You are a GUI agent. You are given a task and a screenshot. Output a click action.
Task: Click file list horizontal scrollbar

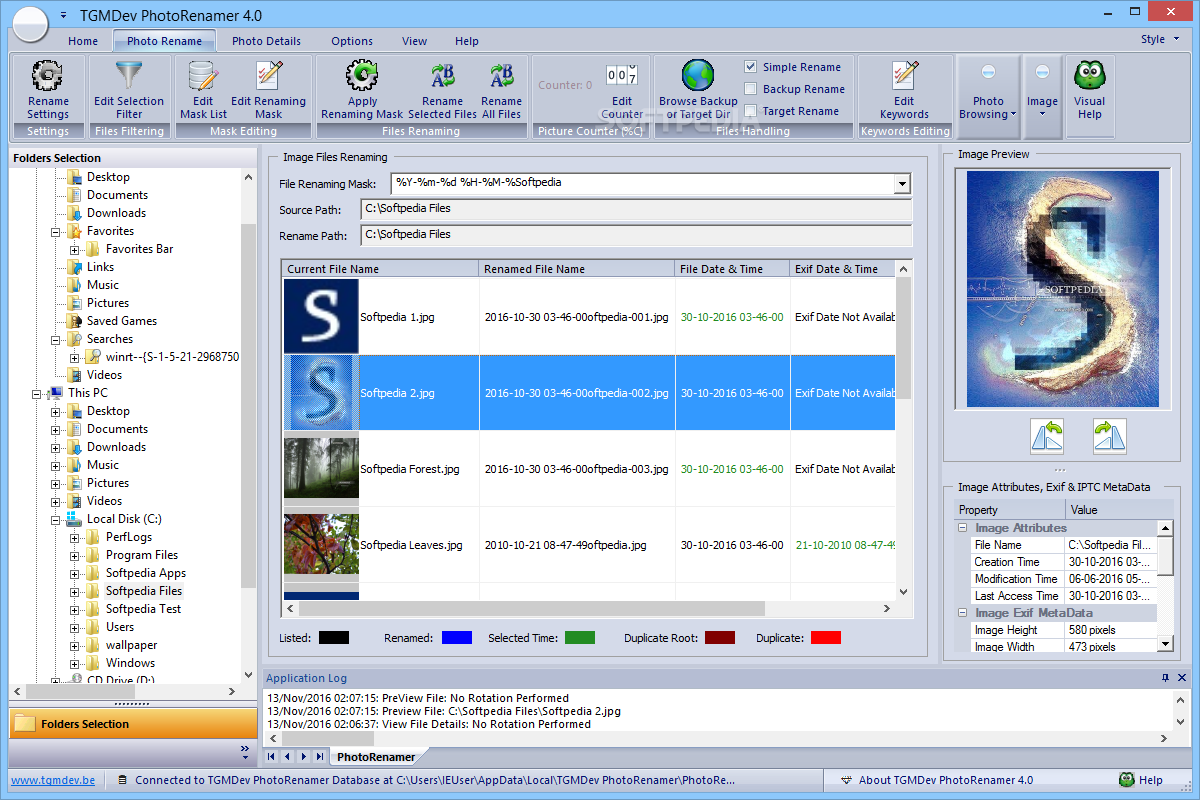point(531,608)
